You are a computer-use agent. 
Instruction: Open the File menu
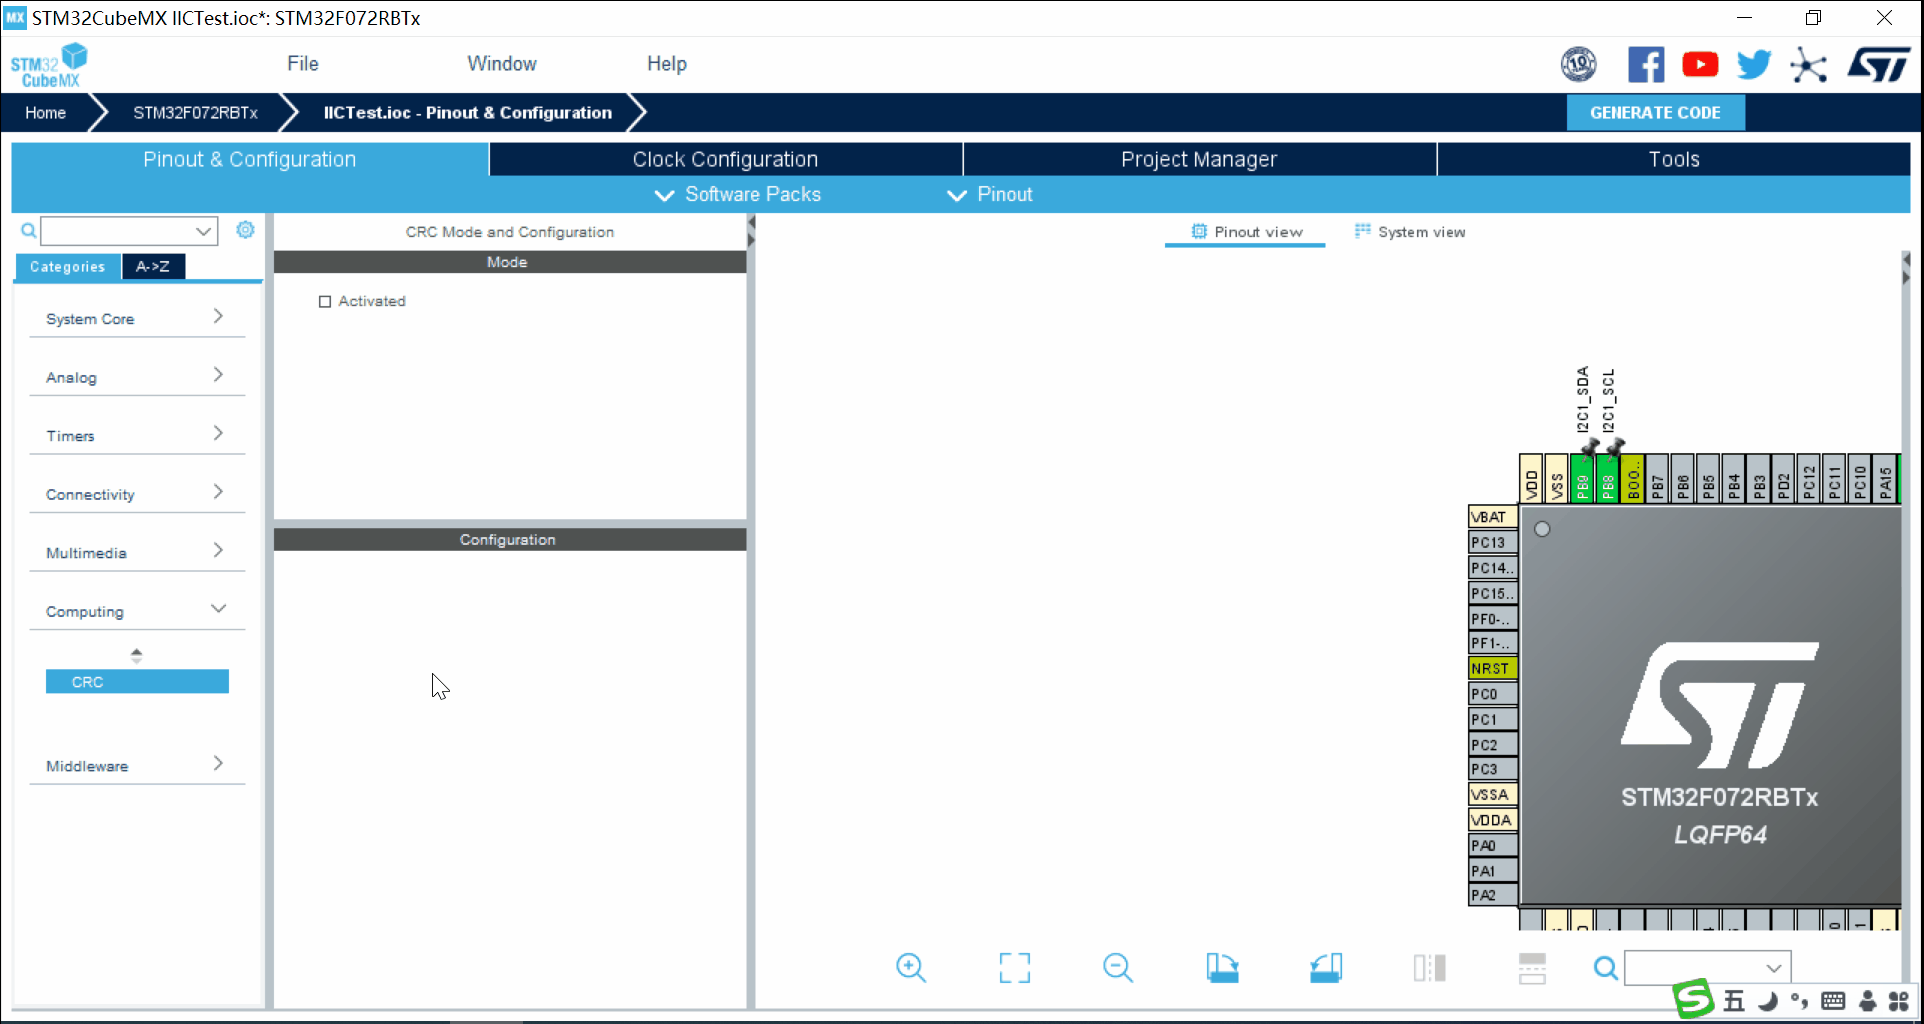(x=303, y=63)
